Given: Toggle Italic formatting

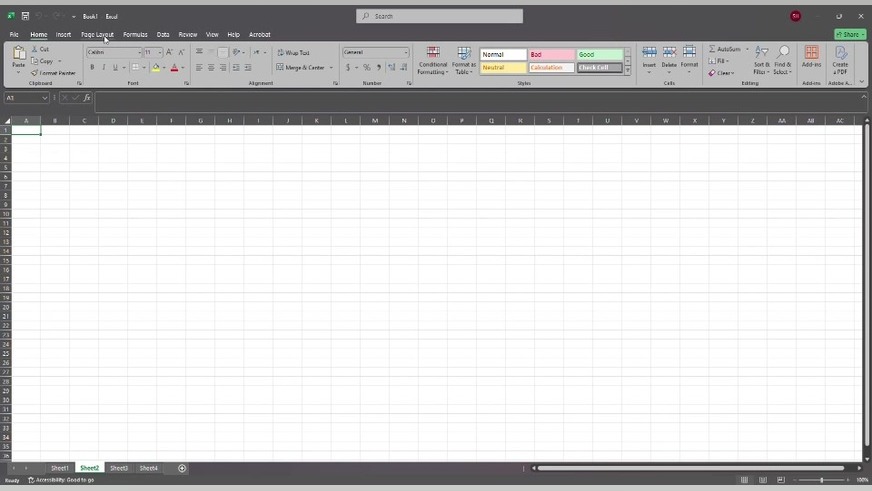Looking at the screenshot, I should 103,67.
